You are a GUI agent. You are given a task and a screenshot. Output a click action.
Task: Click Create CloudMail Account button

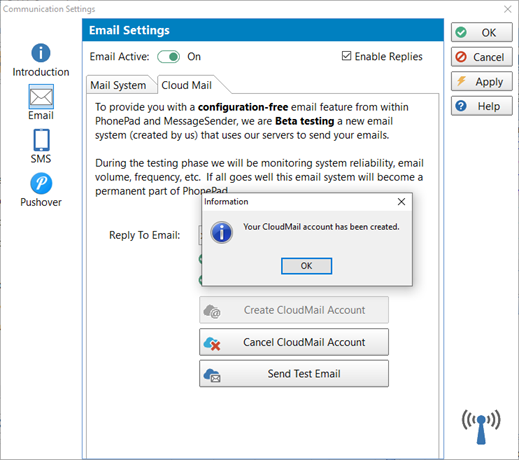[294, 310]
